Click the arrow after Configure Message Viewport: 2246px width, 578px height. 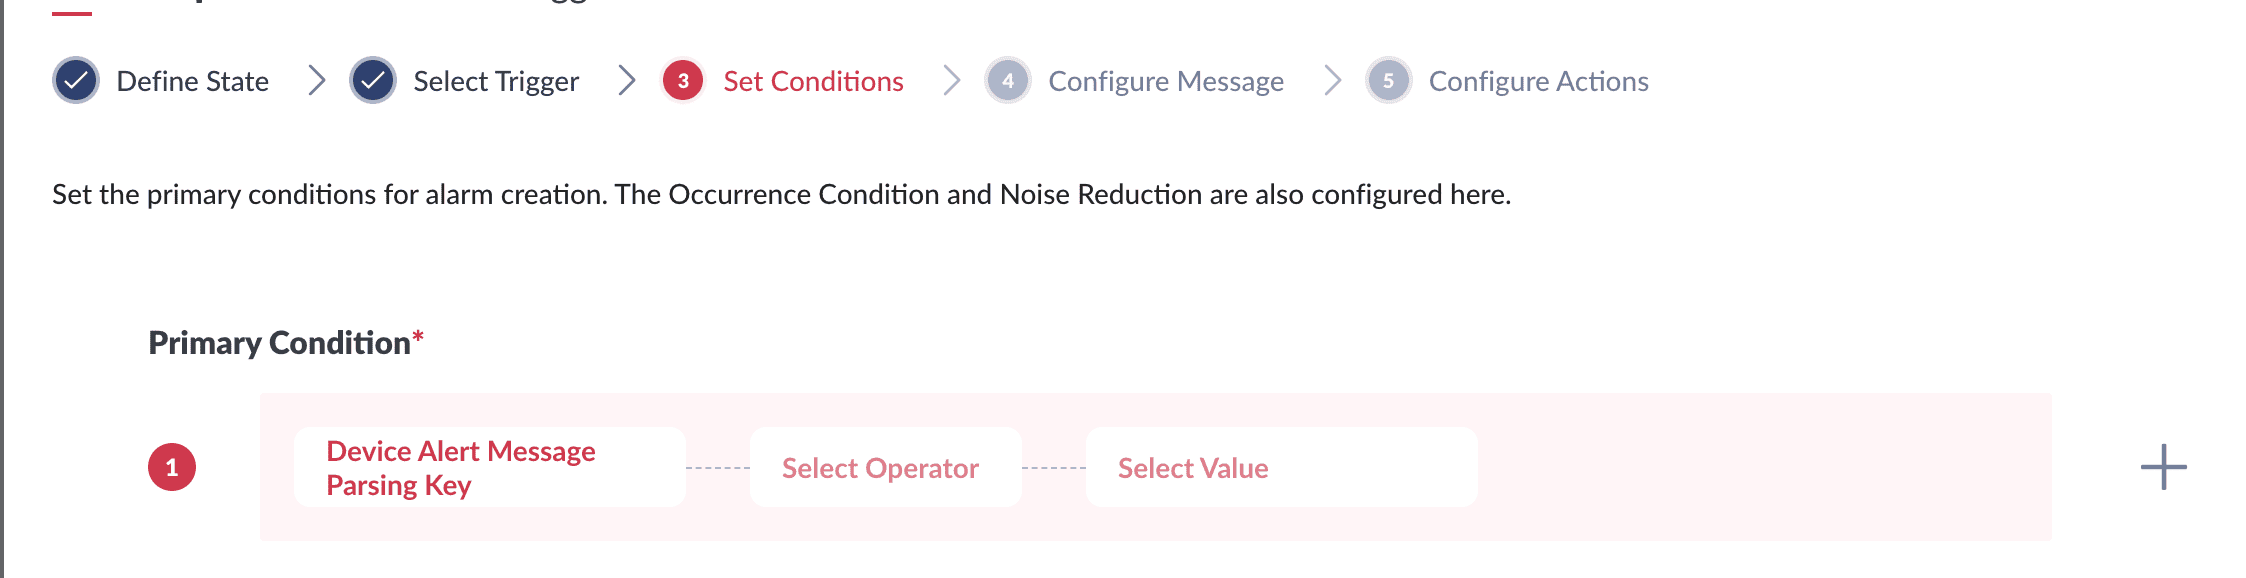(1332, 81)
